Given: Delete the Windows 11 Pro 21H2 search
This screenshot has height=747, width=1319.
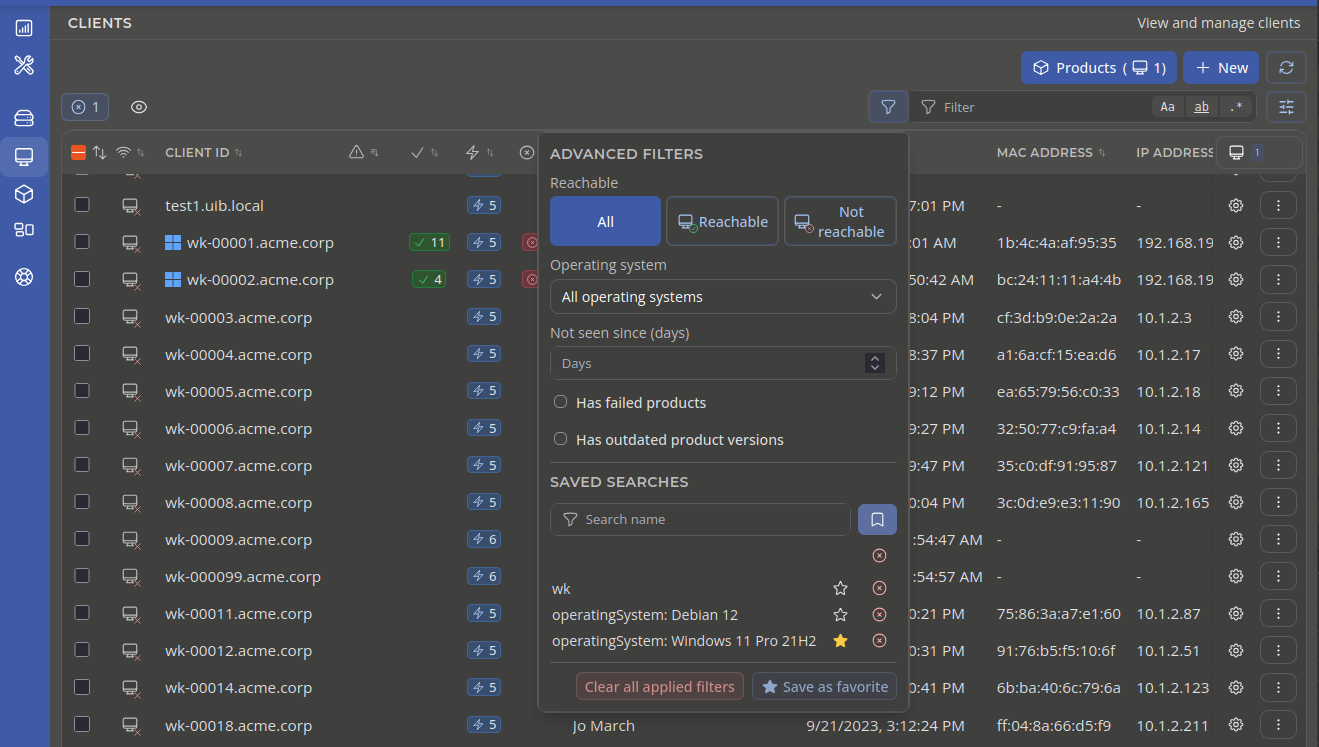Looking at the screenshot, I should tap(879, 641).
